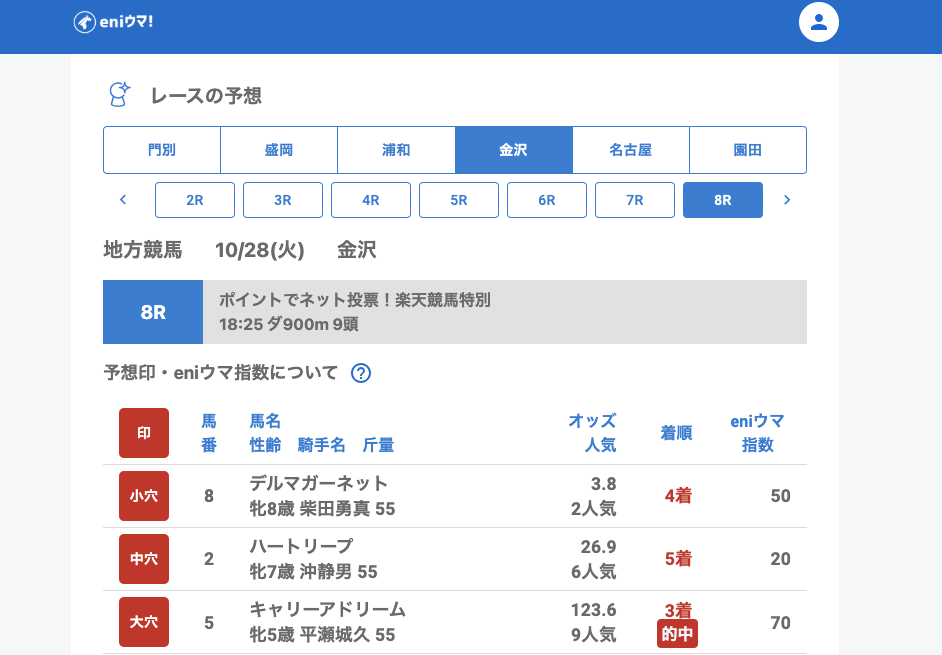Viewport: 942px width, 655px height.
Task: Show next races with right chevron
Action: pyautogui.click(x=787, y=200)
